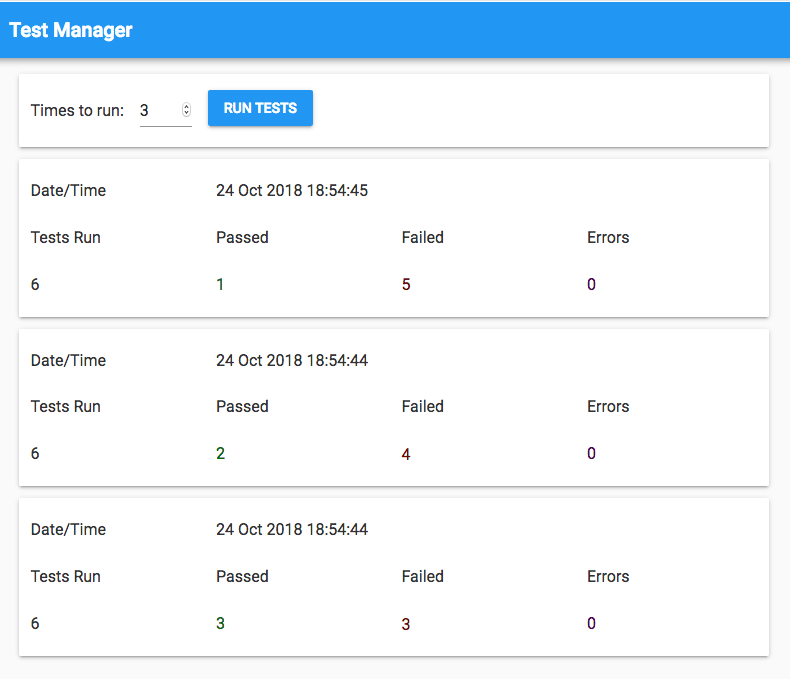The width and height of the screenshot is (790, 679).
Task: Click the Errors value in the first result card
Action: (x=591, y=284)
